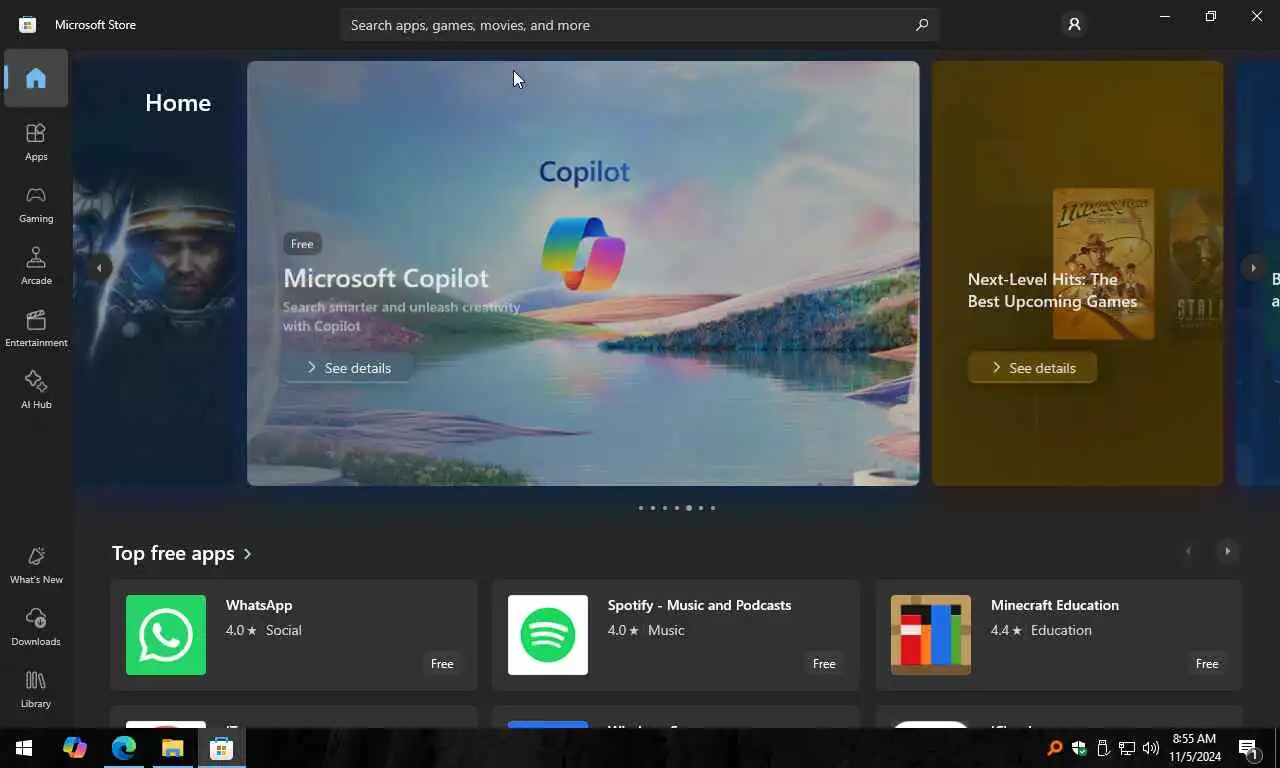
Task: Click Free button on WhatsApp card
Action: 442,664
